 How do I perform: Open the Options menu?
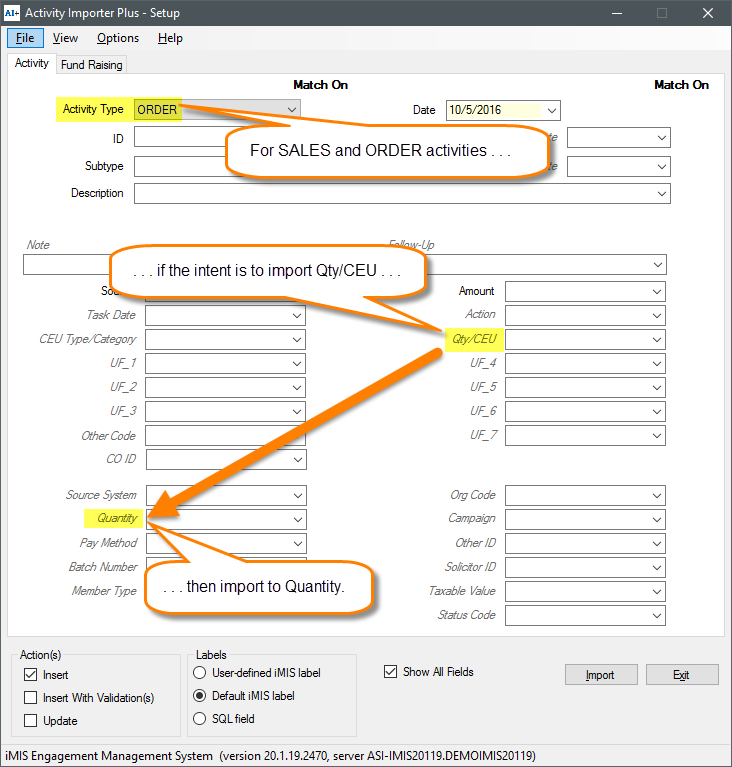(x=118, y=38)
